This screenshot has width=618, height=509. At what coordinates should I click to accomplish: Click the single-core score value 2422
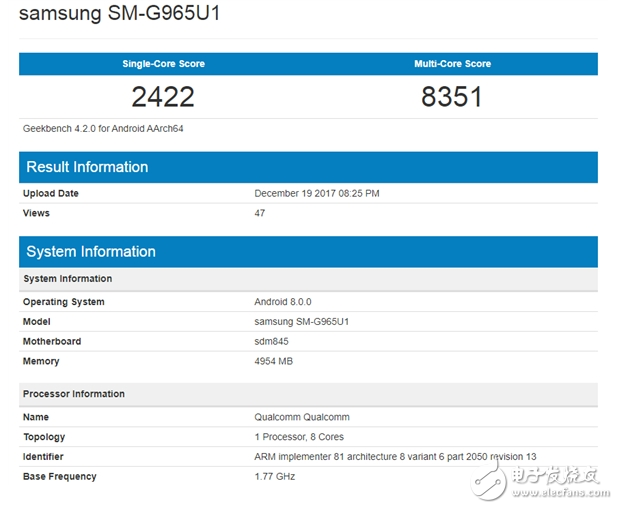click(163, 97)
